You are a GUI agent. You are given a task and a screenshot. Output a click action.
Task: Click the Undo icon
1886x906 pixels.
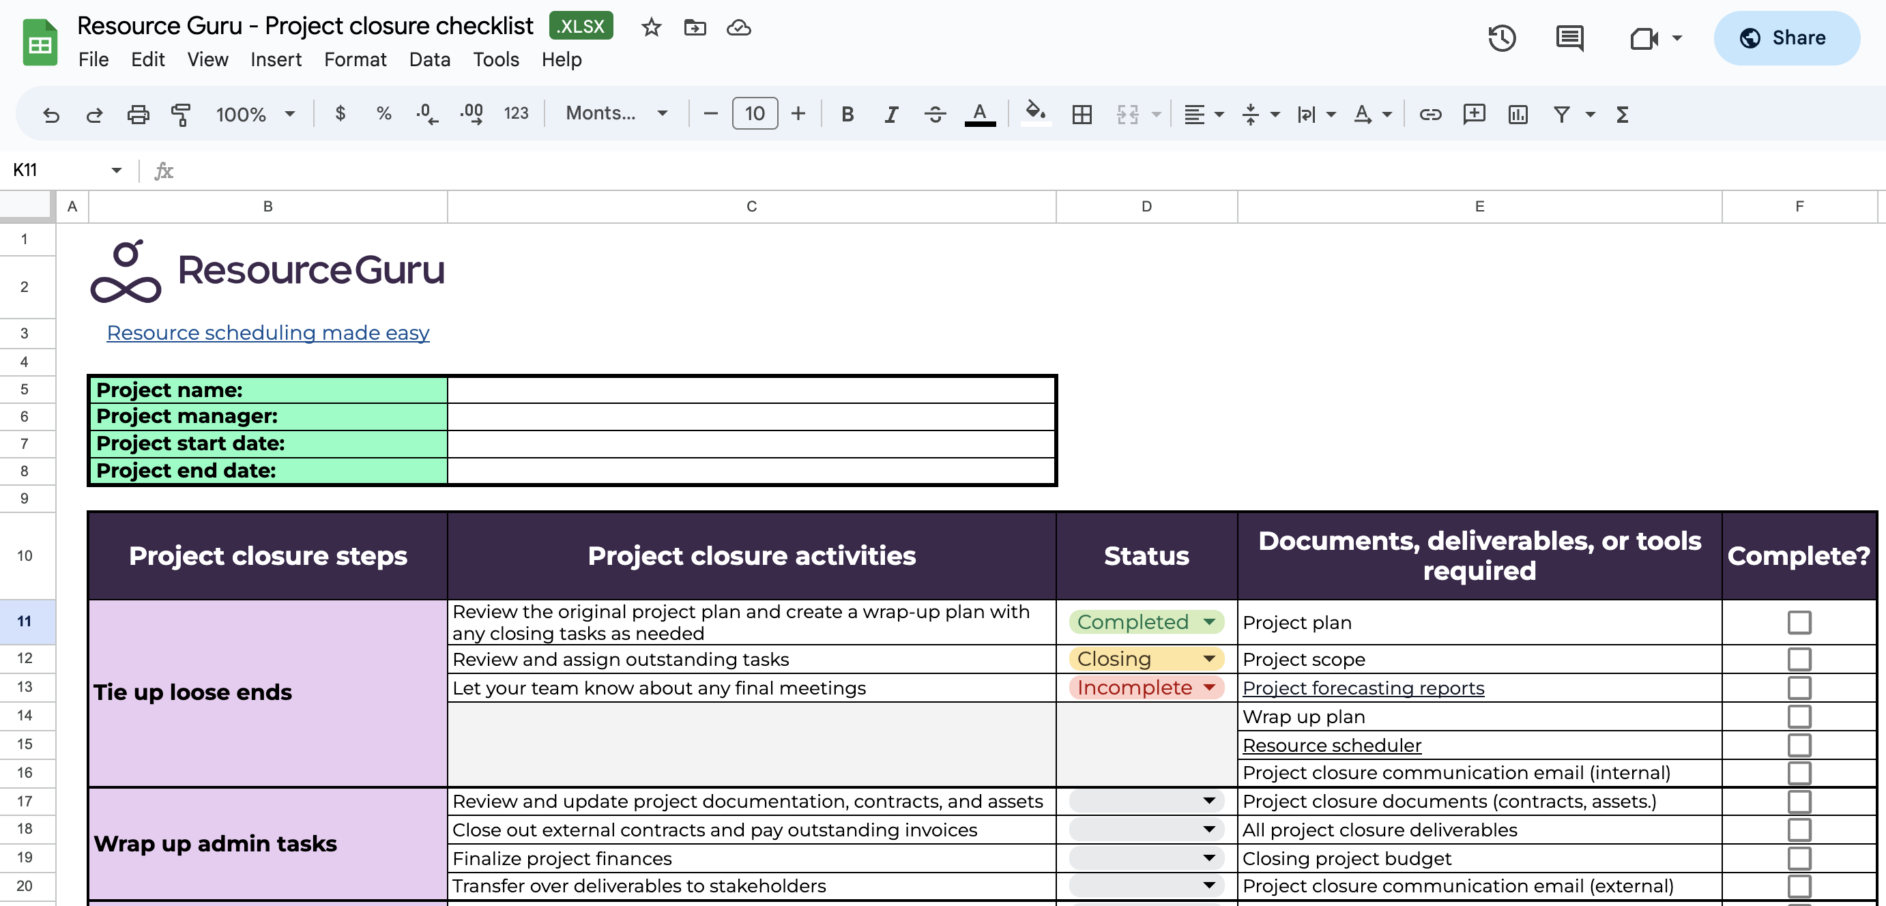pyautogui.click(x=51, y=114)
